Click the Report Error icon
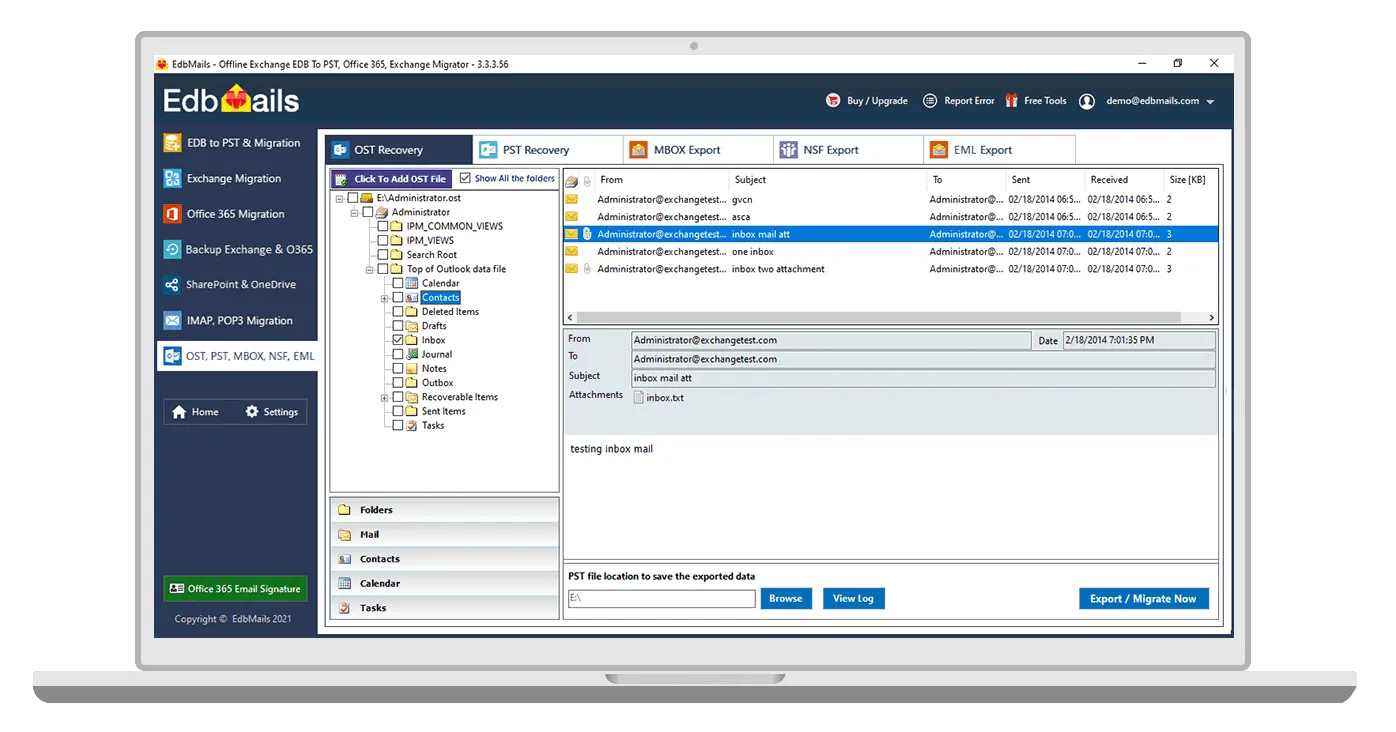 click(x=930, y=101)
